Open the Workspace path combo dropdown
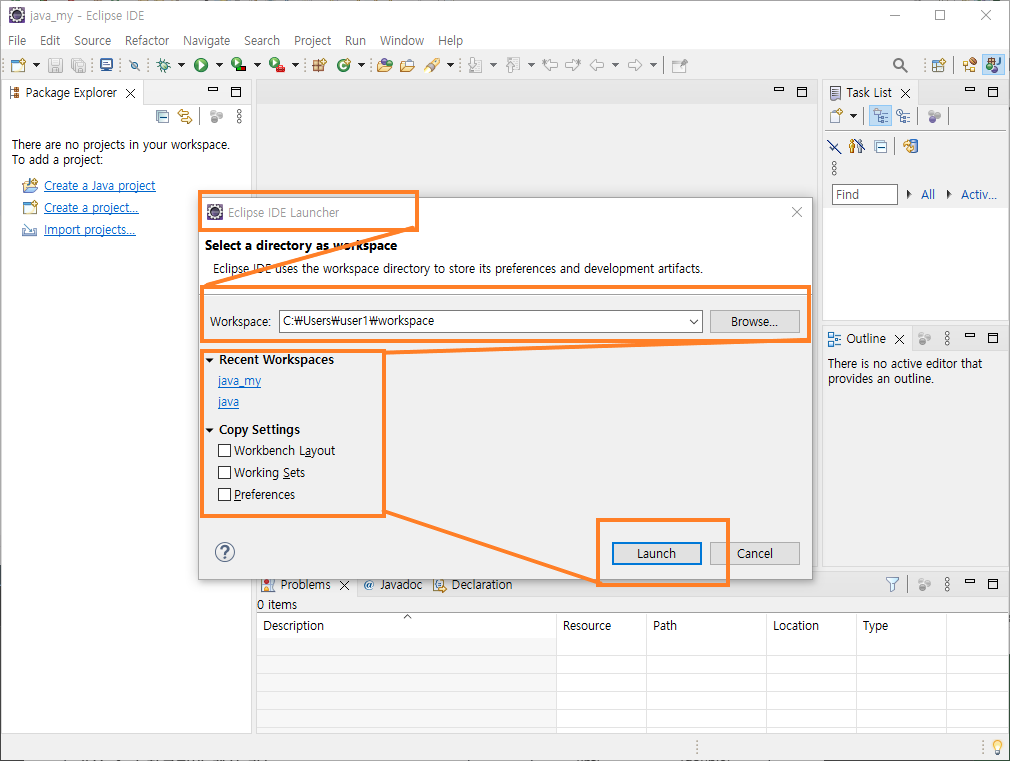 pos(694,321)
